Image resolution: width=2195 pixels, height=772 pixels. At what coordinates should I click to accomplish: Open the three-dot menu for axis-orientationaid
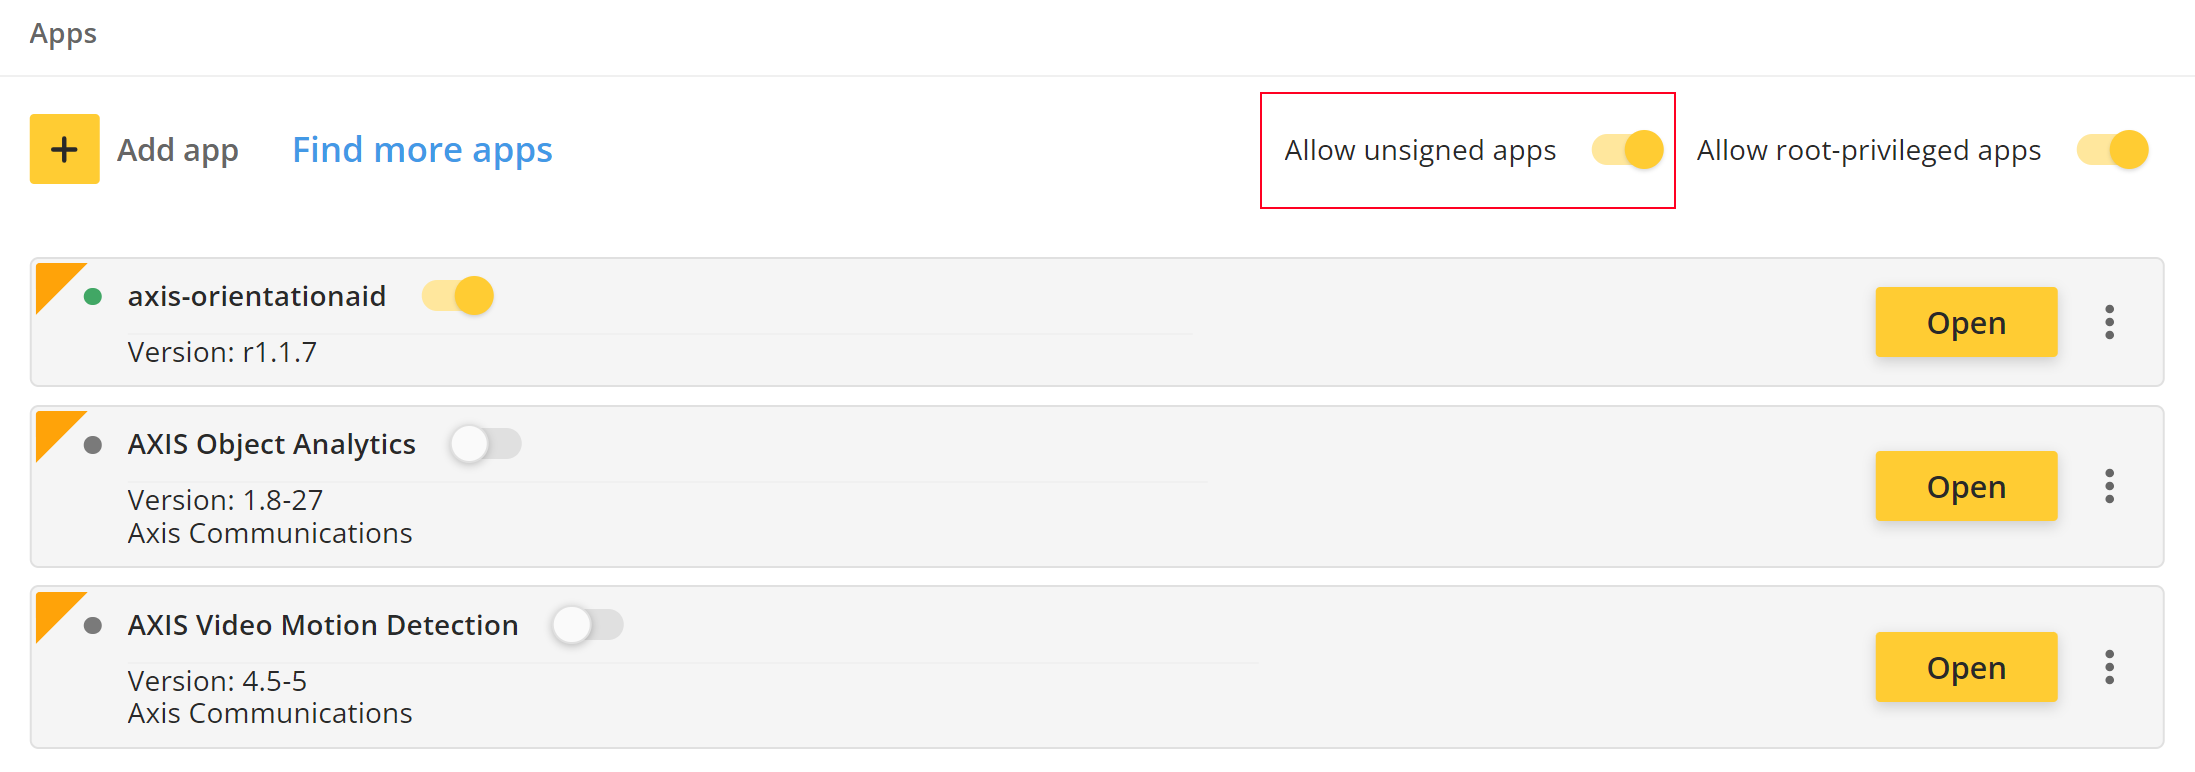[x=2109, y=322]
